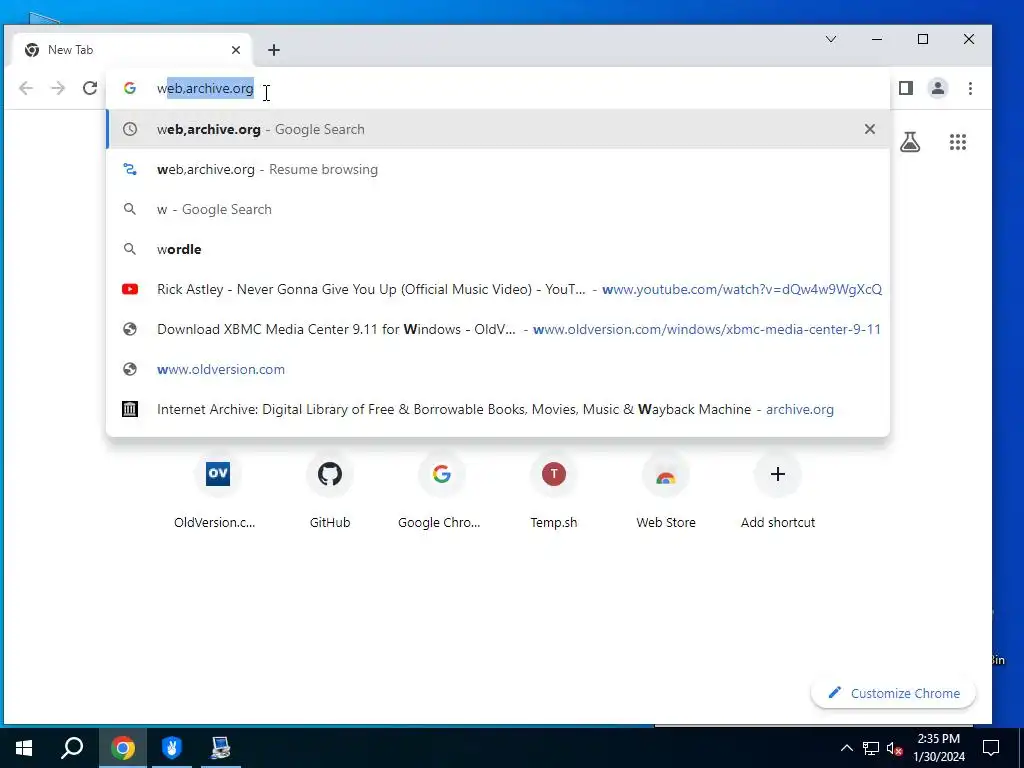
Task: Open the Web Store shortcut tile
Action: pyautogui.click(x=665, y=490)
